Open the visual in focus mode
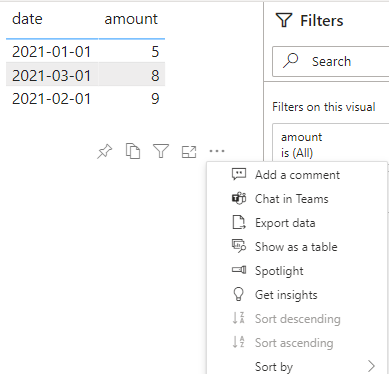The image size is (389, 374). [189, 152]
